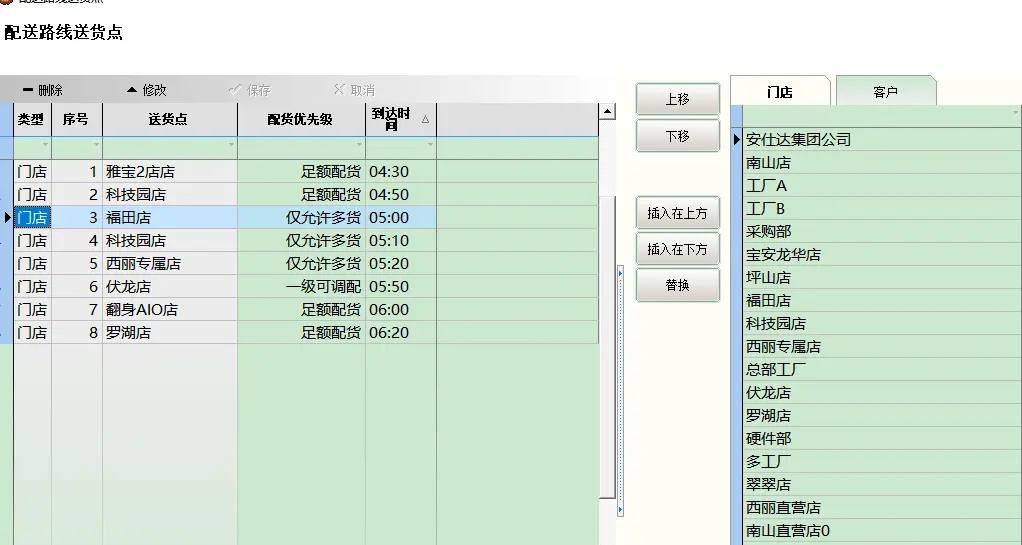Click the 配货优先级 column header
Image resolution: width=1022 pixels, height=545 pixels.
coord(302,119)
